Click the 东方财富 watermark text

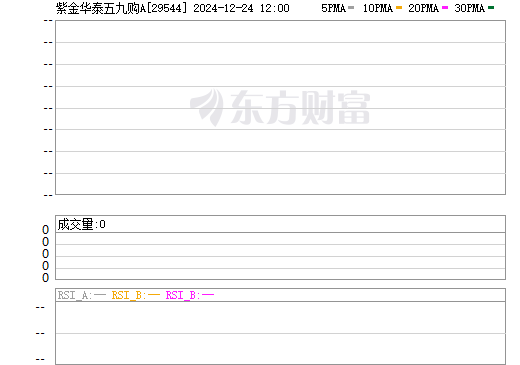pos(300,107)
